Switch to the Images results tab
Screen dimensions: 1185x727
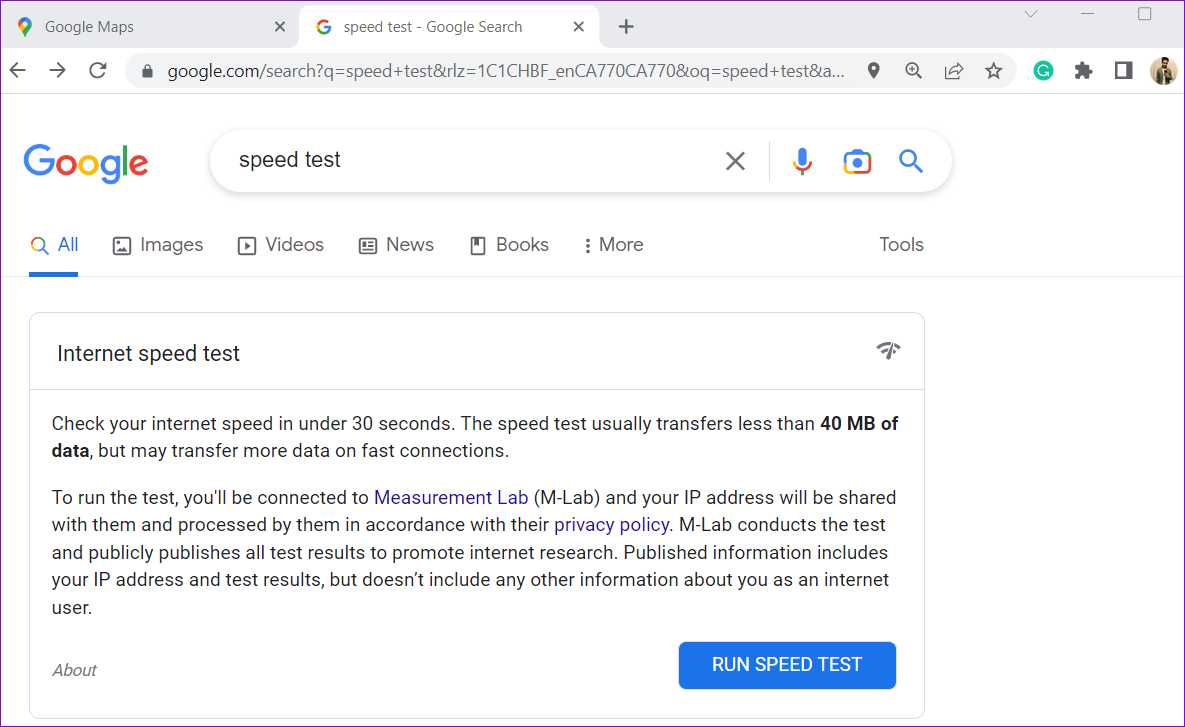158,245
